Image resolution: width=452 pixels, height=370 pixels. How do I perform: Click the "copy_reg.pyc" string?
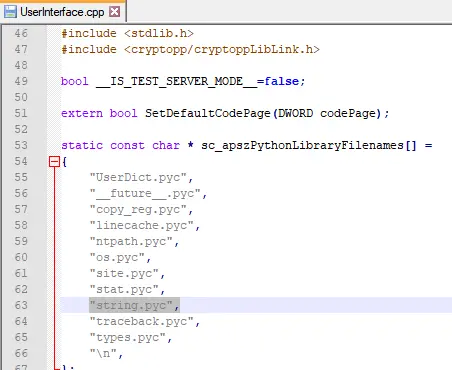(x=138, y=209)
